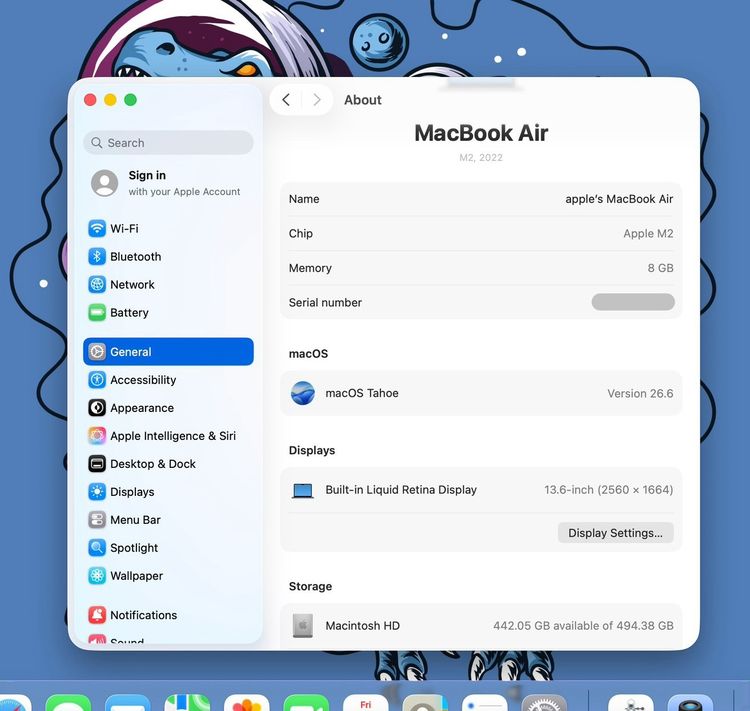Image resolution: width=750 pixels, height=711 pixels.
Task: Open Apple Intelligence & Siri settings
Action: coord(168,436)
